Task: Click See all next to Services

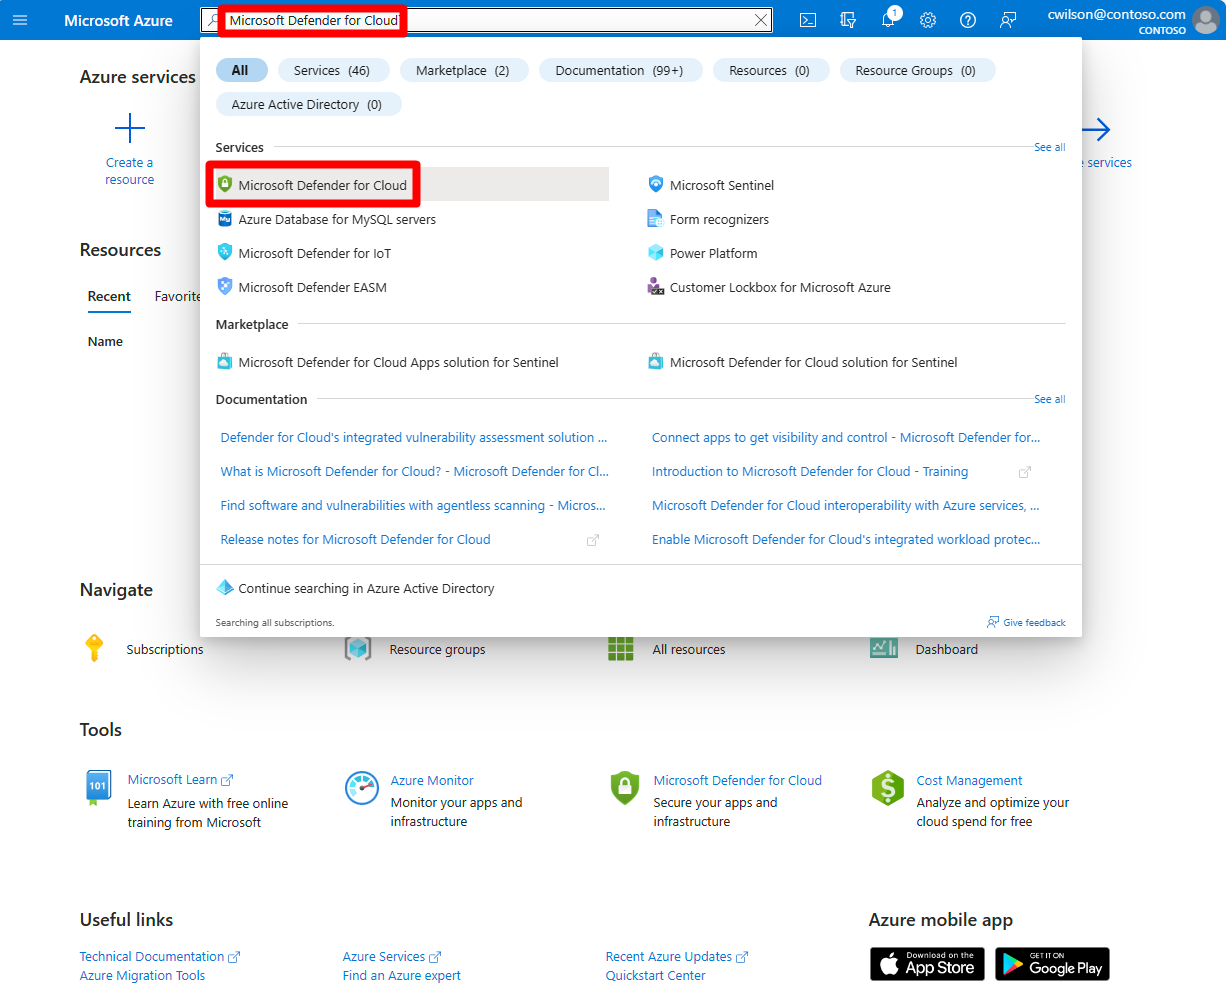Action: (1049, 147)
